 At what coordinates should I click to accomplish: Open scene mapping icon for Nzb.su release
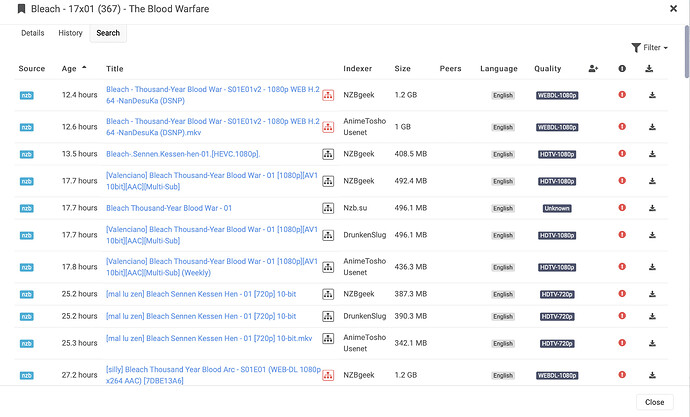click(328, 208)
